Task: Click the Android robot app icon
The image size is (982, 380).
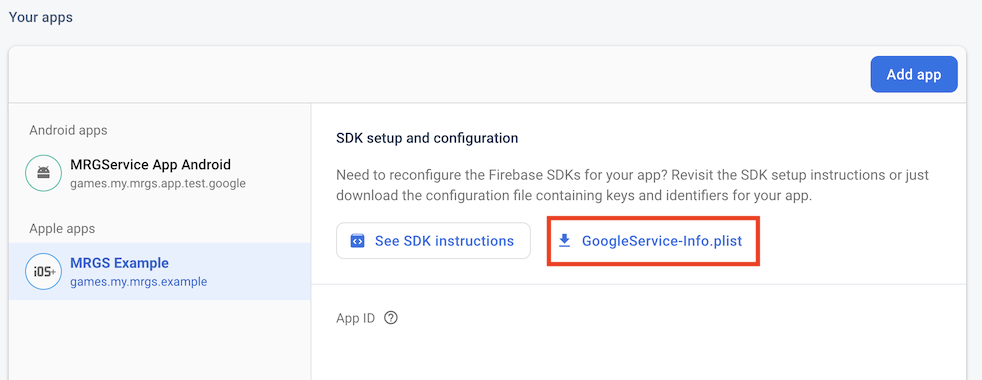Action: click(x=43, y=173)
